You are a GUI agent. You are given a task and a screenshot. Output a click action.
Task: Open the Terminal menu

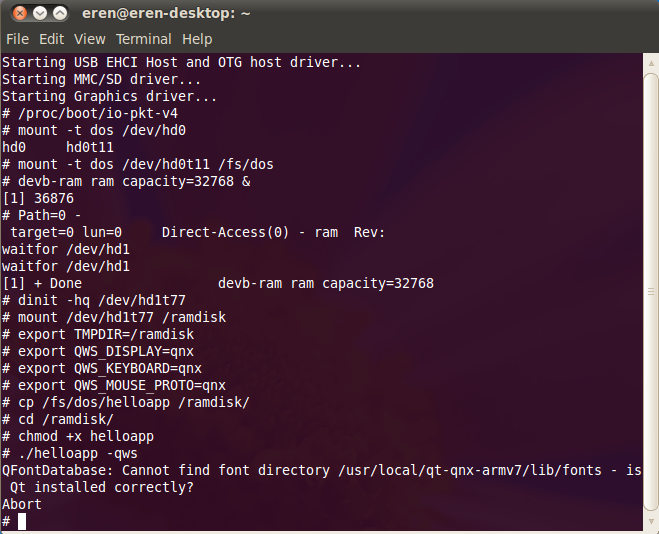(144, 39)
